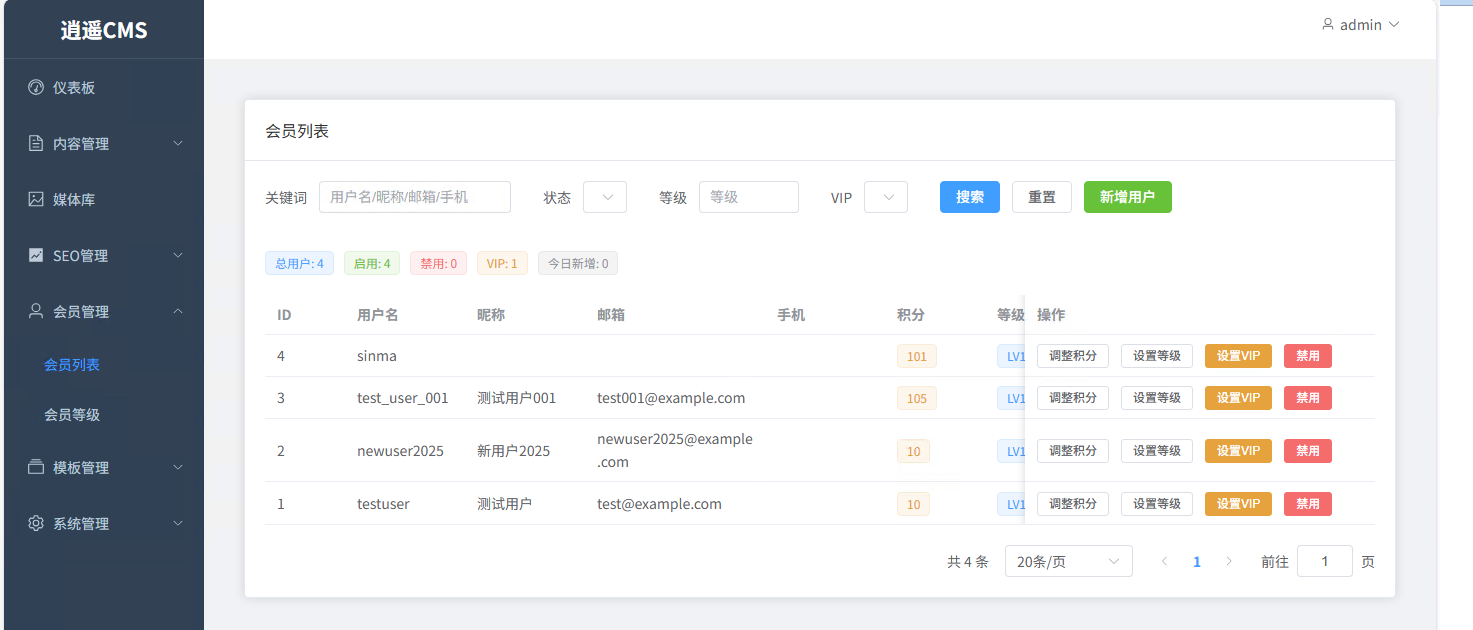Click the dashboard gauge icon in sidebar
The width and height of the screenshot is (1473, 630).
click(36, 87)
